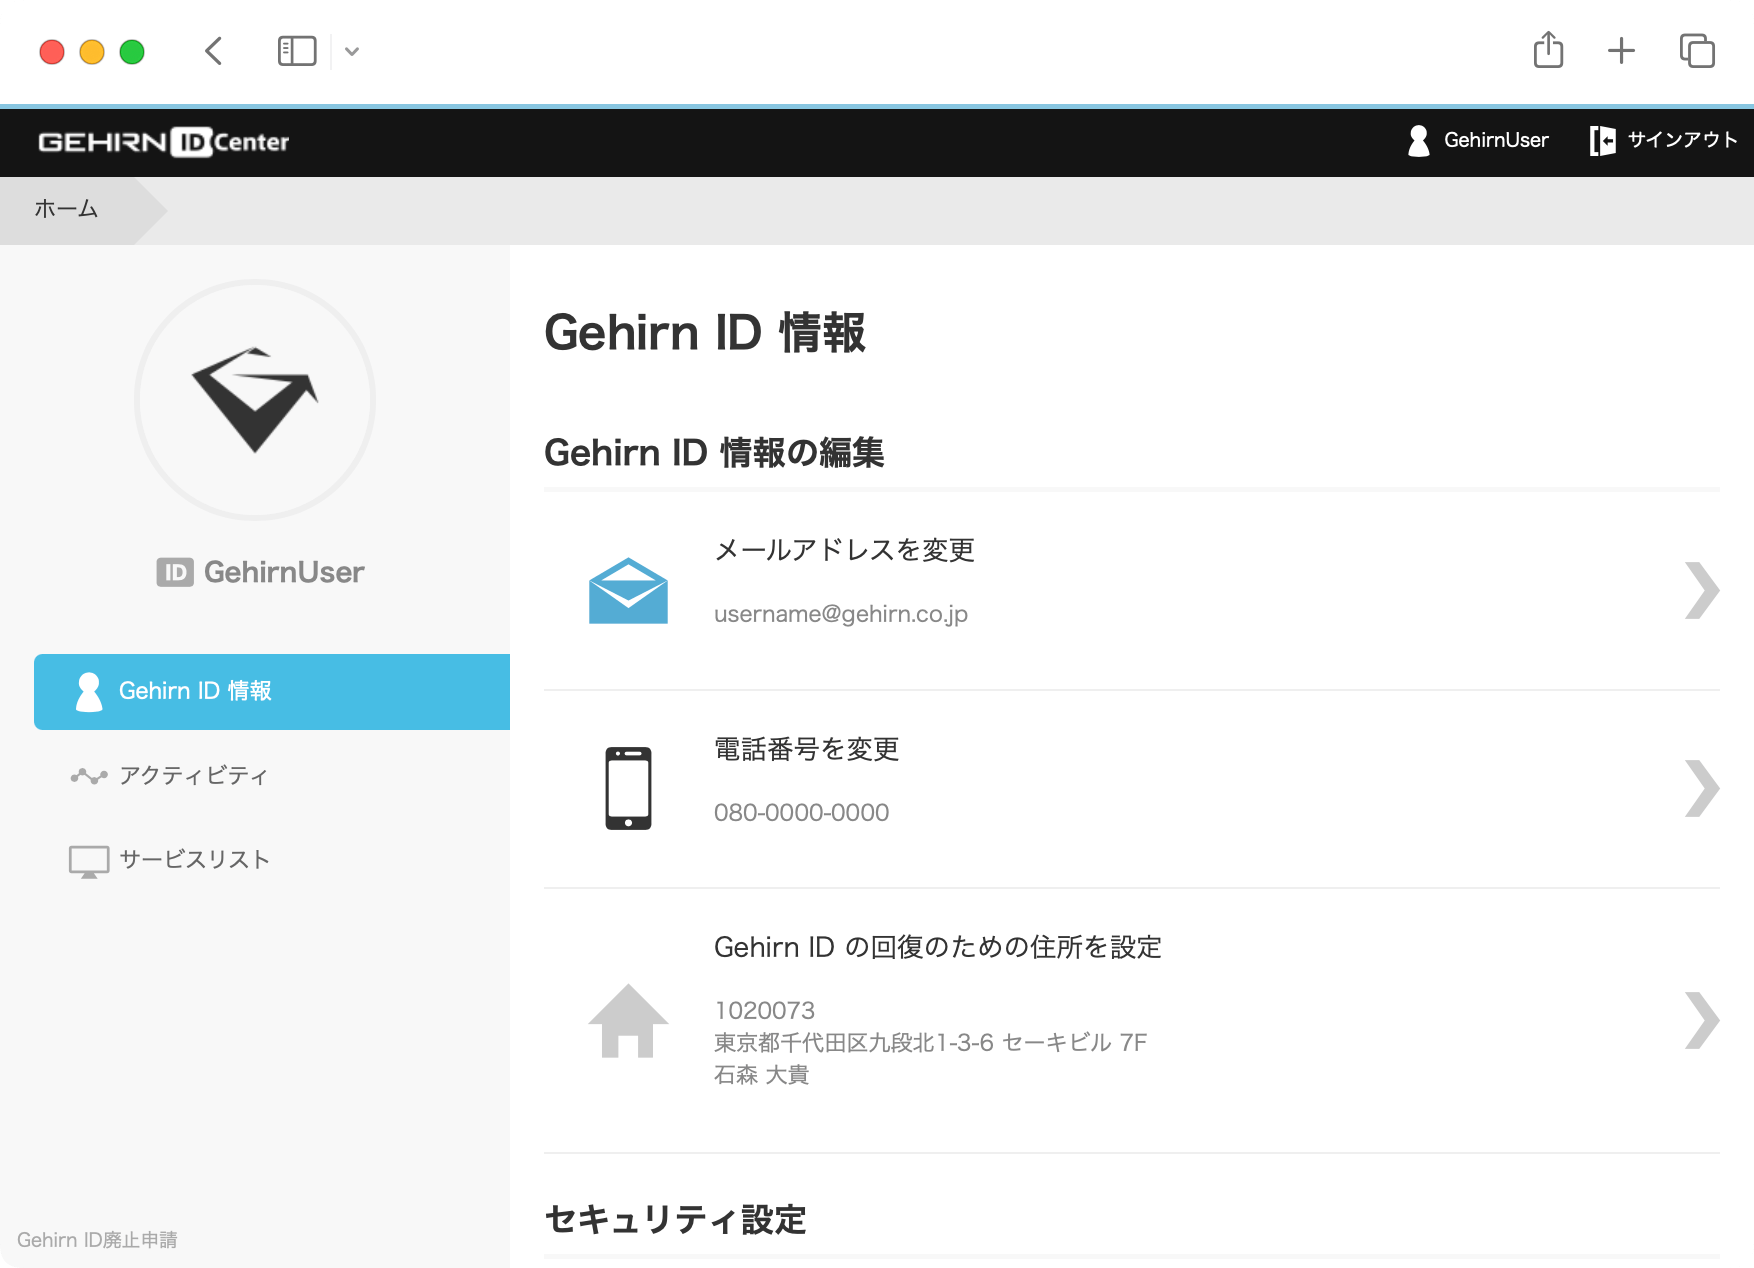Open a new tab with plus icon
This screenshot has height=1268, width=1754.
coord(1621,50)
